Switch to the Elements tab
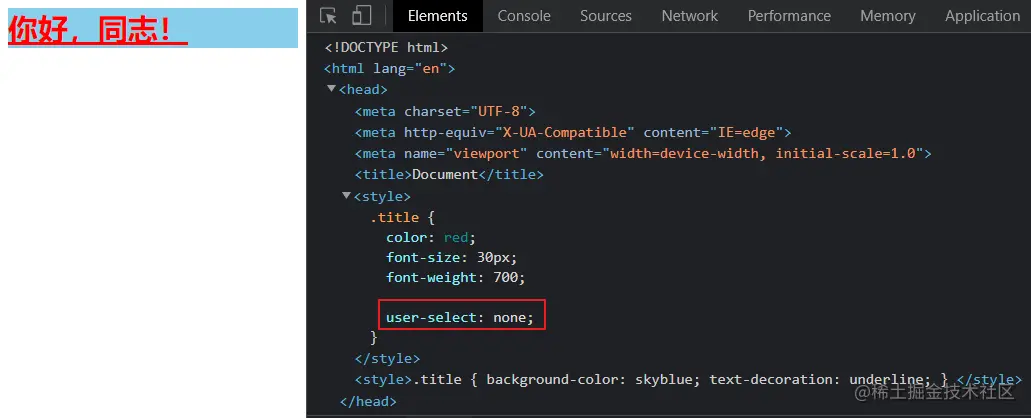This screenshot has height=418, width=1031. point(438,16)
